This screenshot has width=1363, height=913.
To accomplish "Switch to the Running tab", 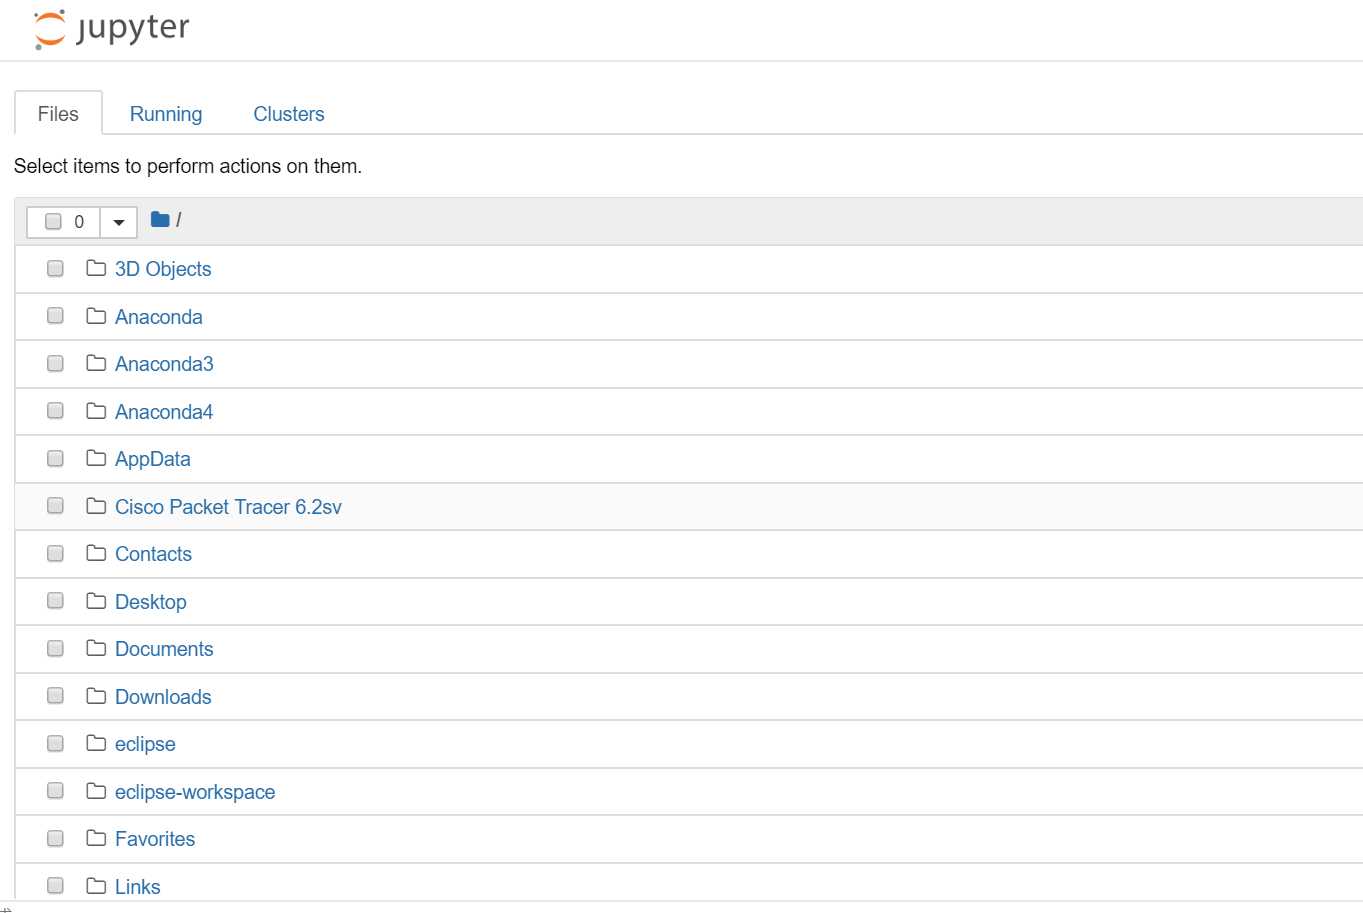I will [166, 113].
